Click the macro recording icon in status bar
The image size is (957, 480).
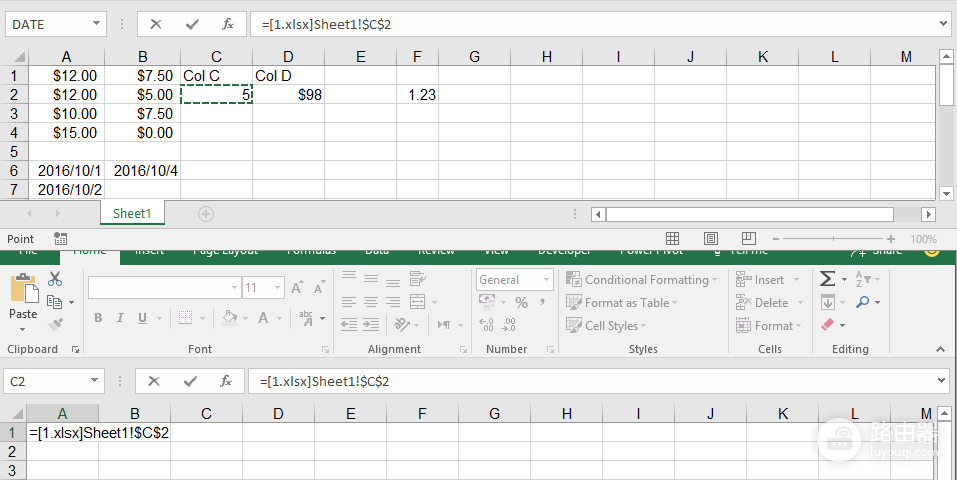tap(60, 238)
